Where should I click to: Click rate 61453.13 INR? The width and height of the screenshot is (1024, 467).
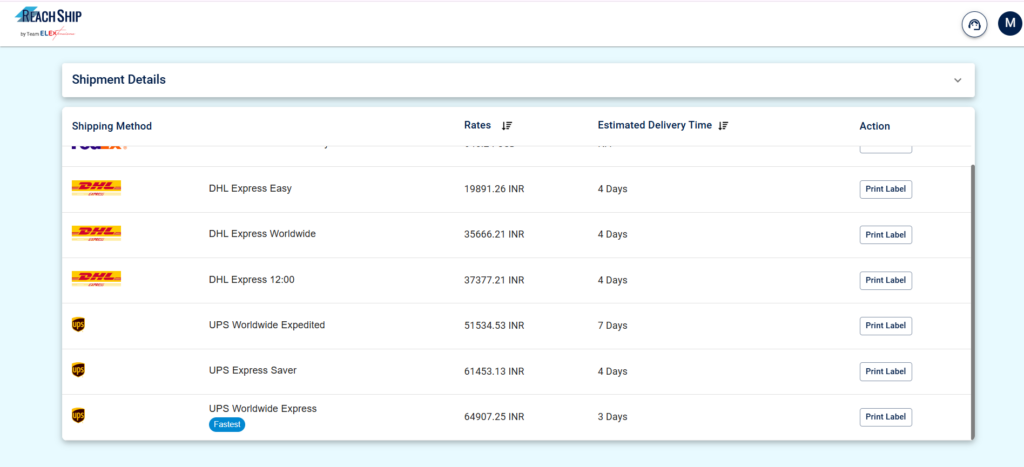(x=494, y=371)
